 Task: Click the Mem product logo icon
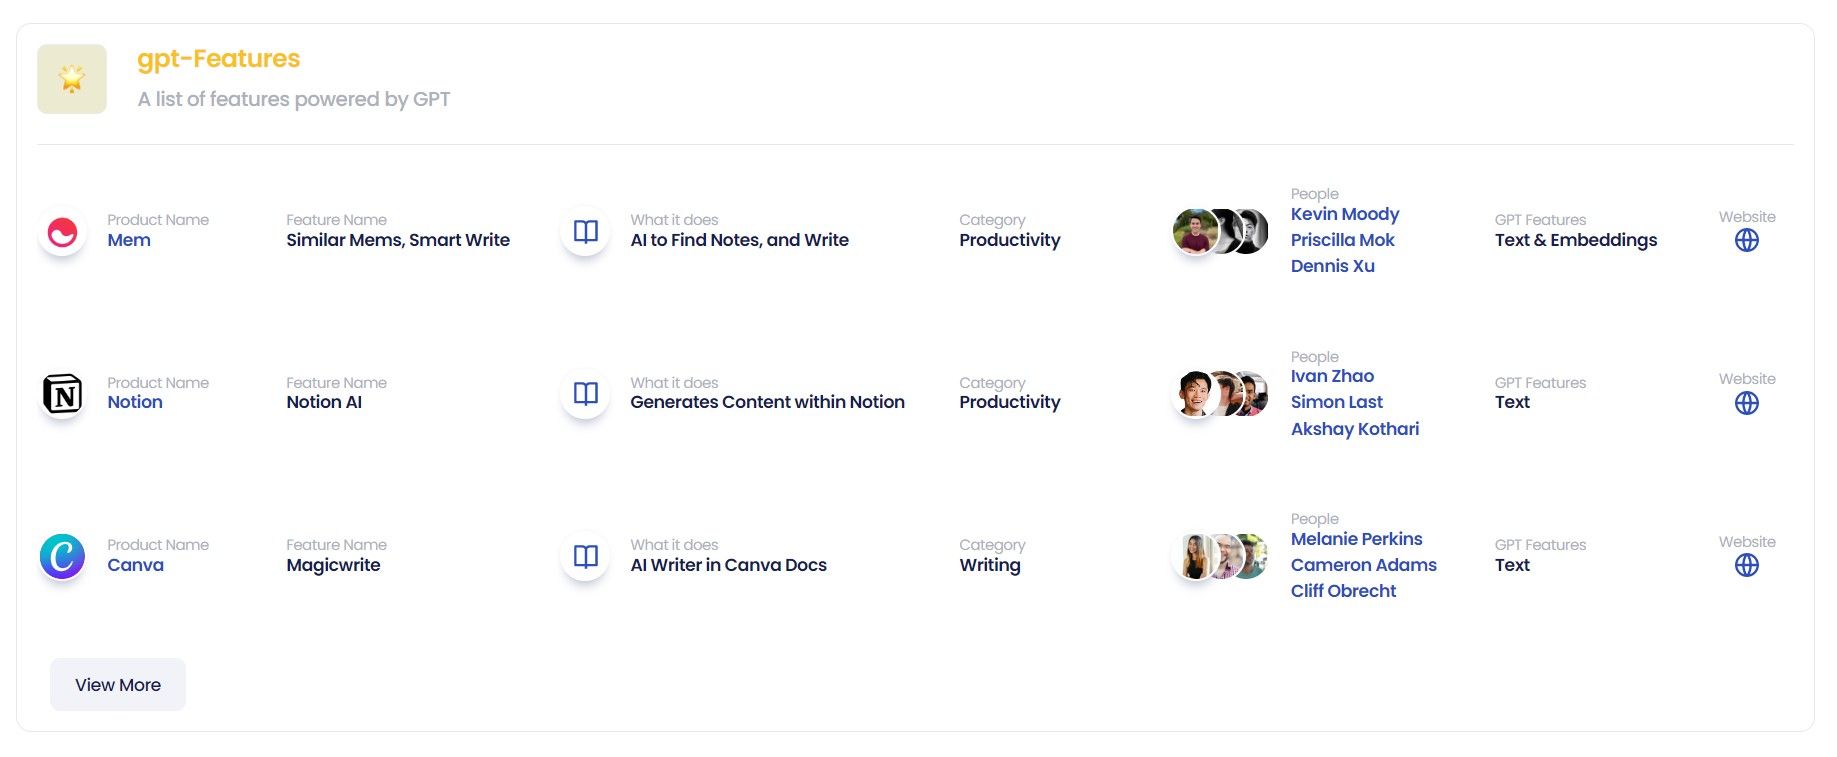coord(62,232)
